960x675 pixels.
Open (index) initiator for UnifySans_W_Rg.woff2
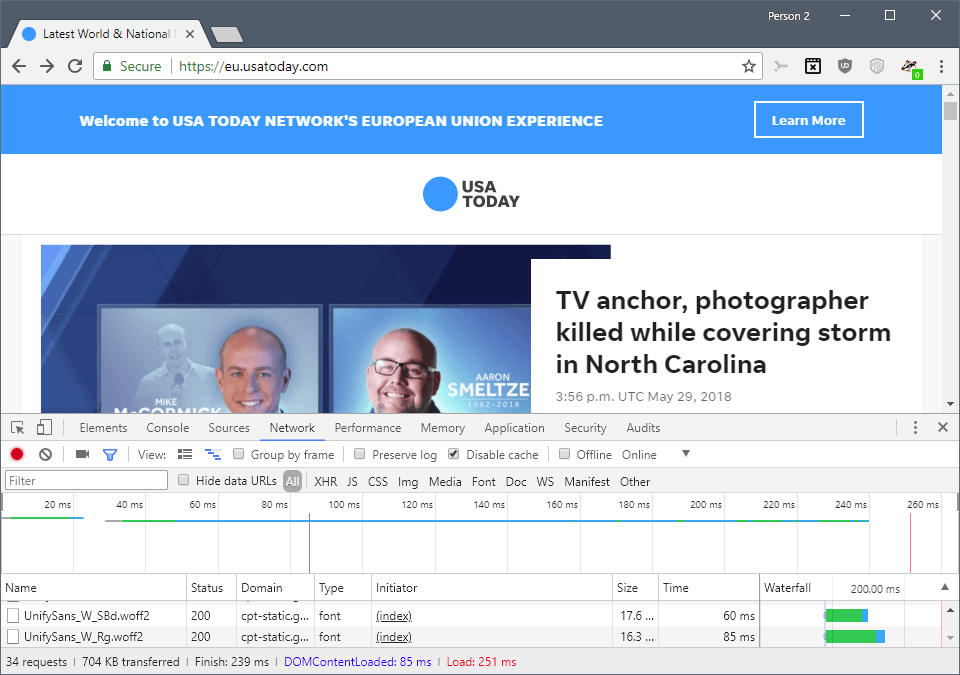pyautogui.click(x=394, y=637)
